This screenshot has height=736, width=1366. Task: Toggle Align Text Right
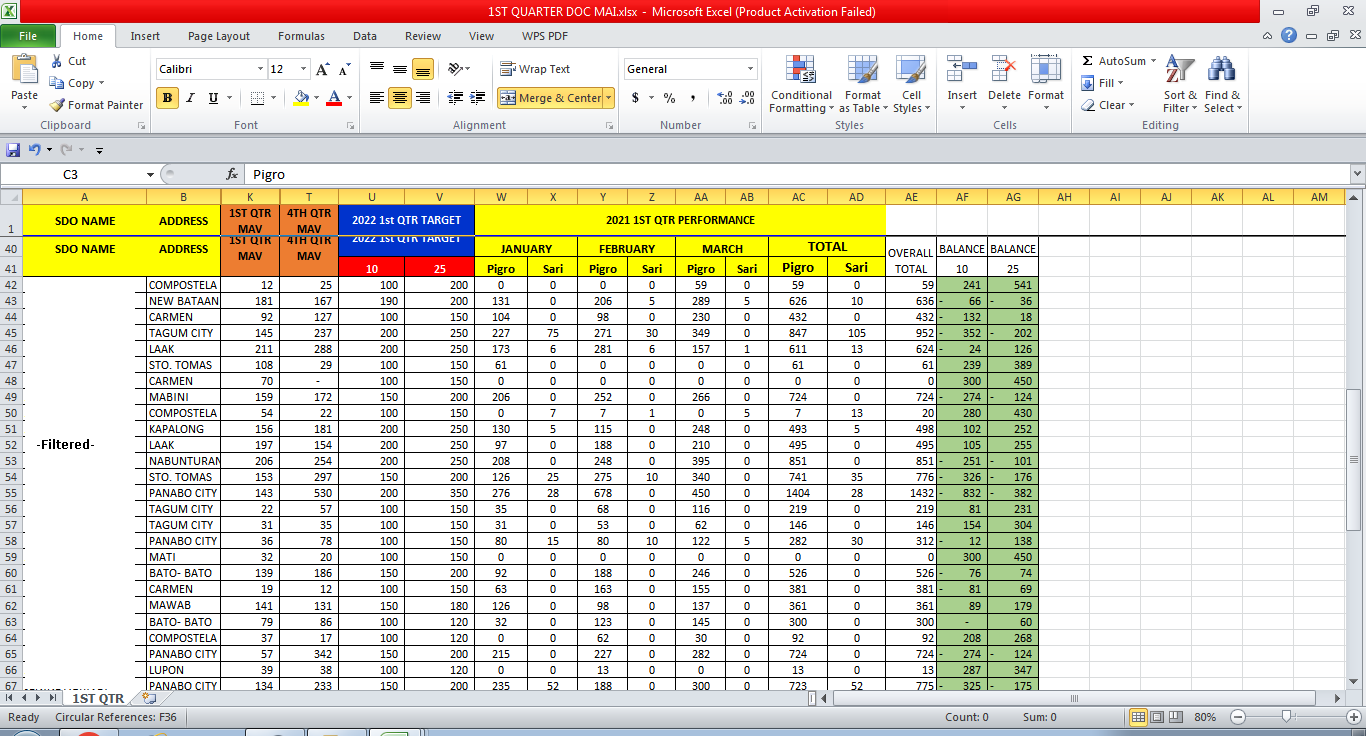coord(423,98)
